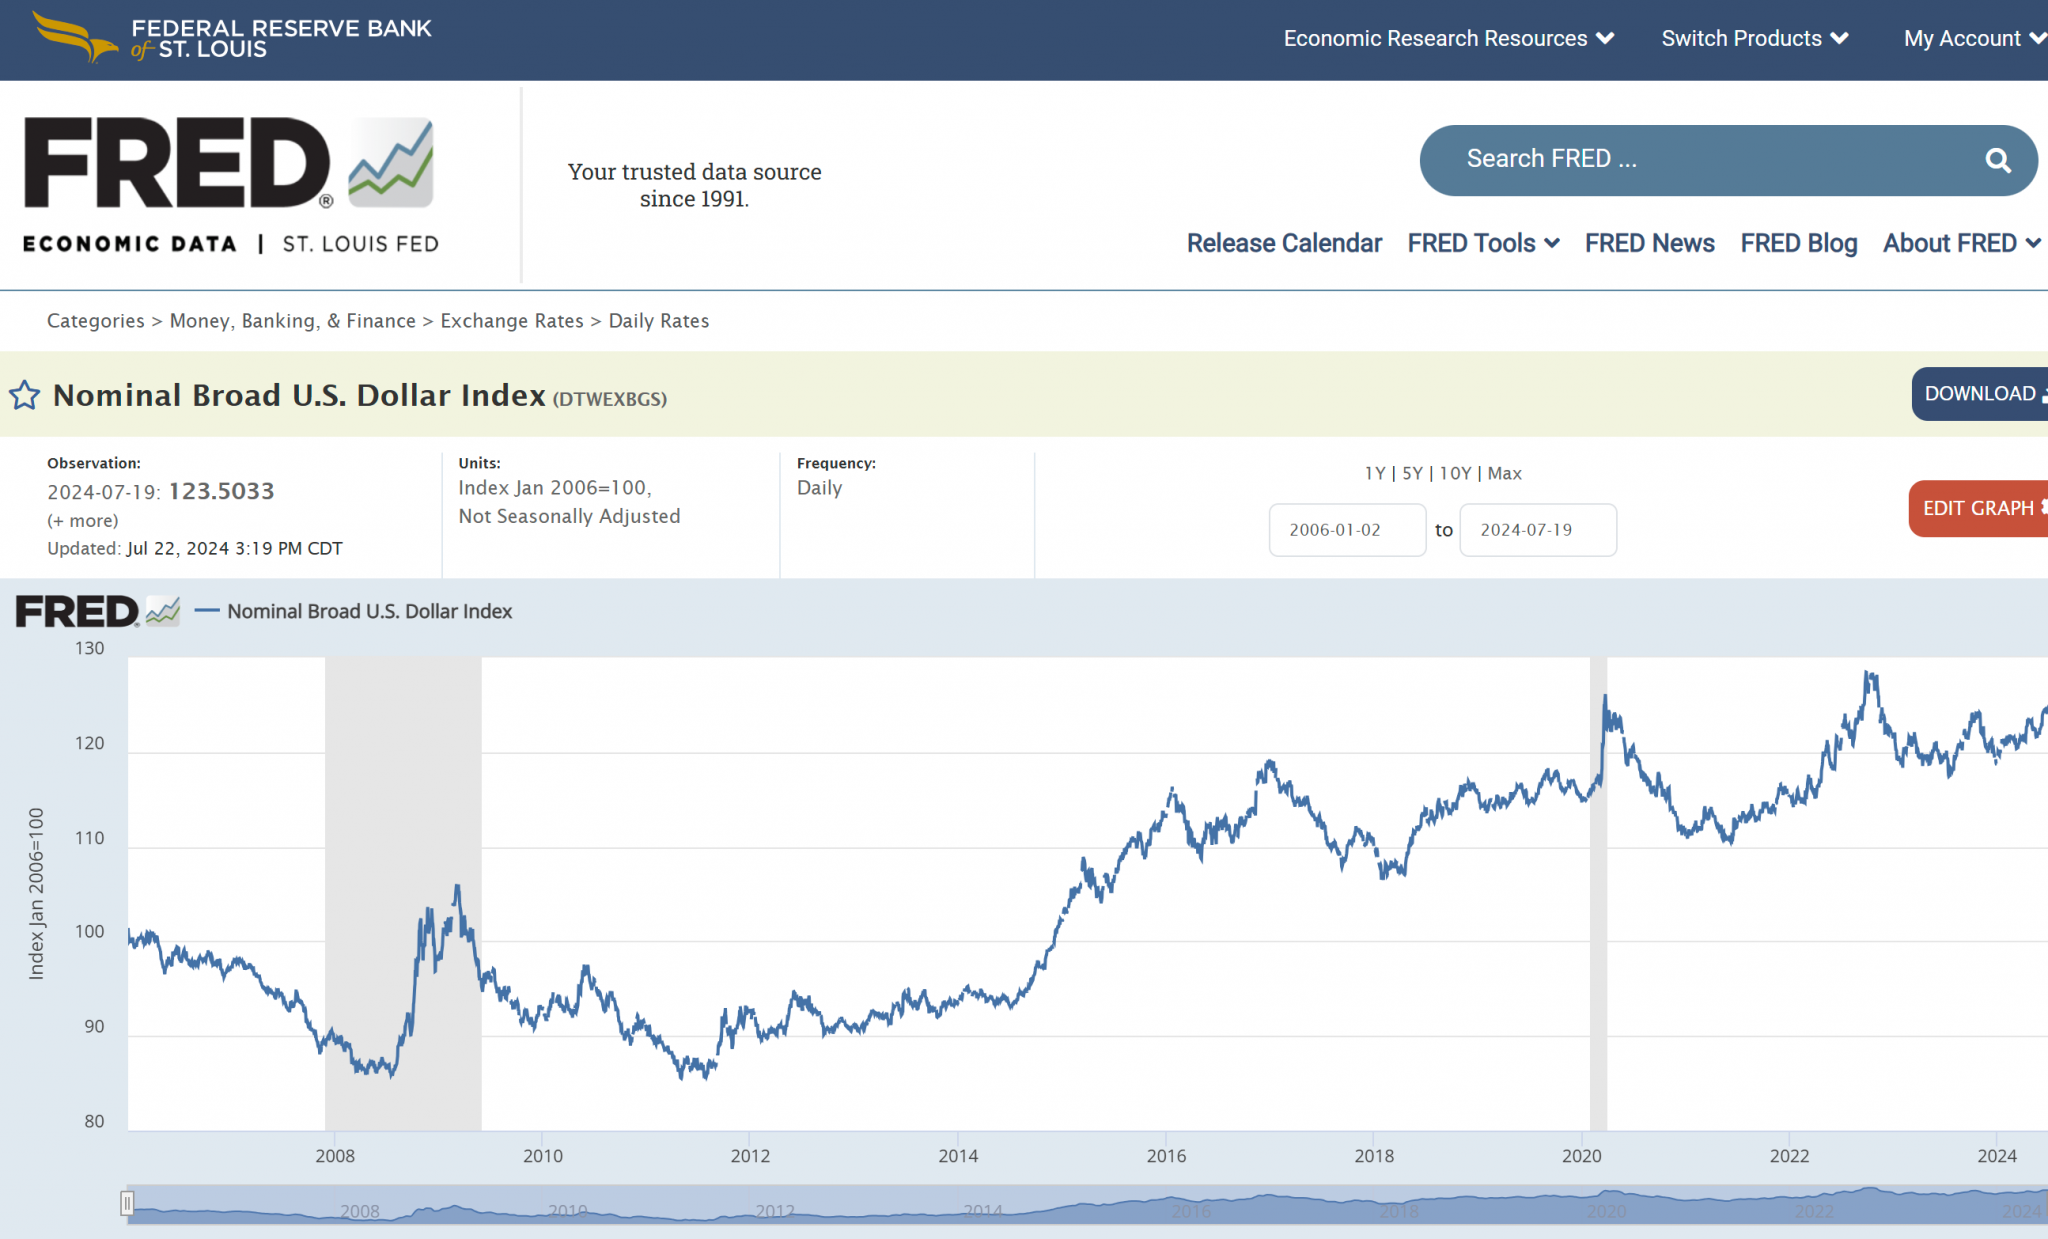Click the observation value 123.5033
This screenshot has width=2048, height=1239.
(221, 491)
